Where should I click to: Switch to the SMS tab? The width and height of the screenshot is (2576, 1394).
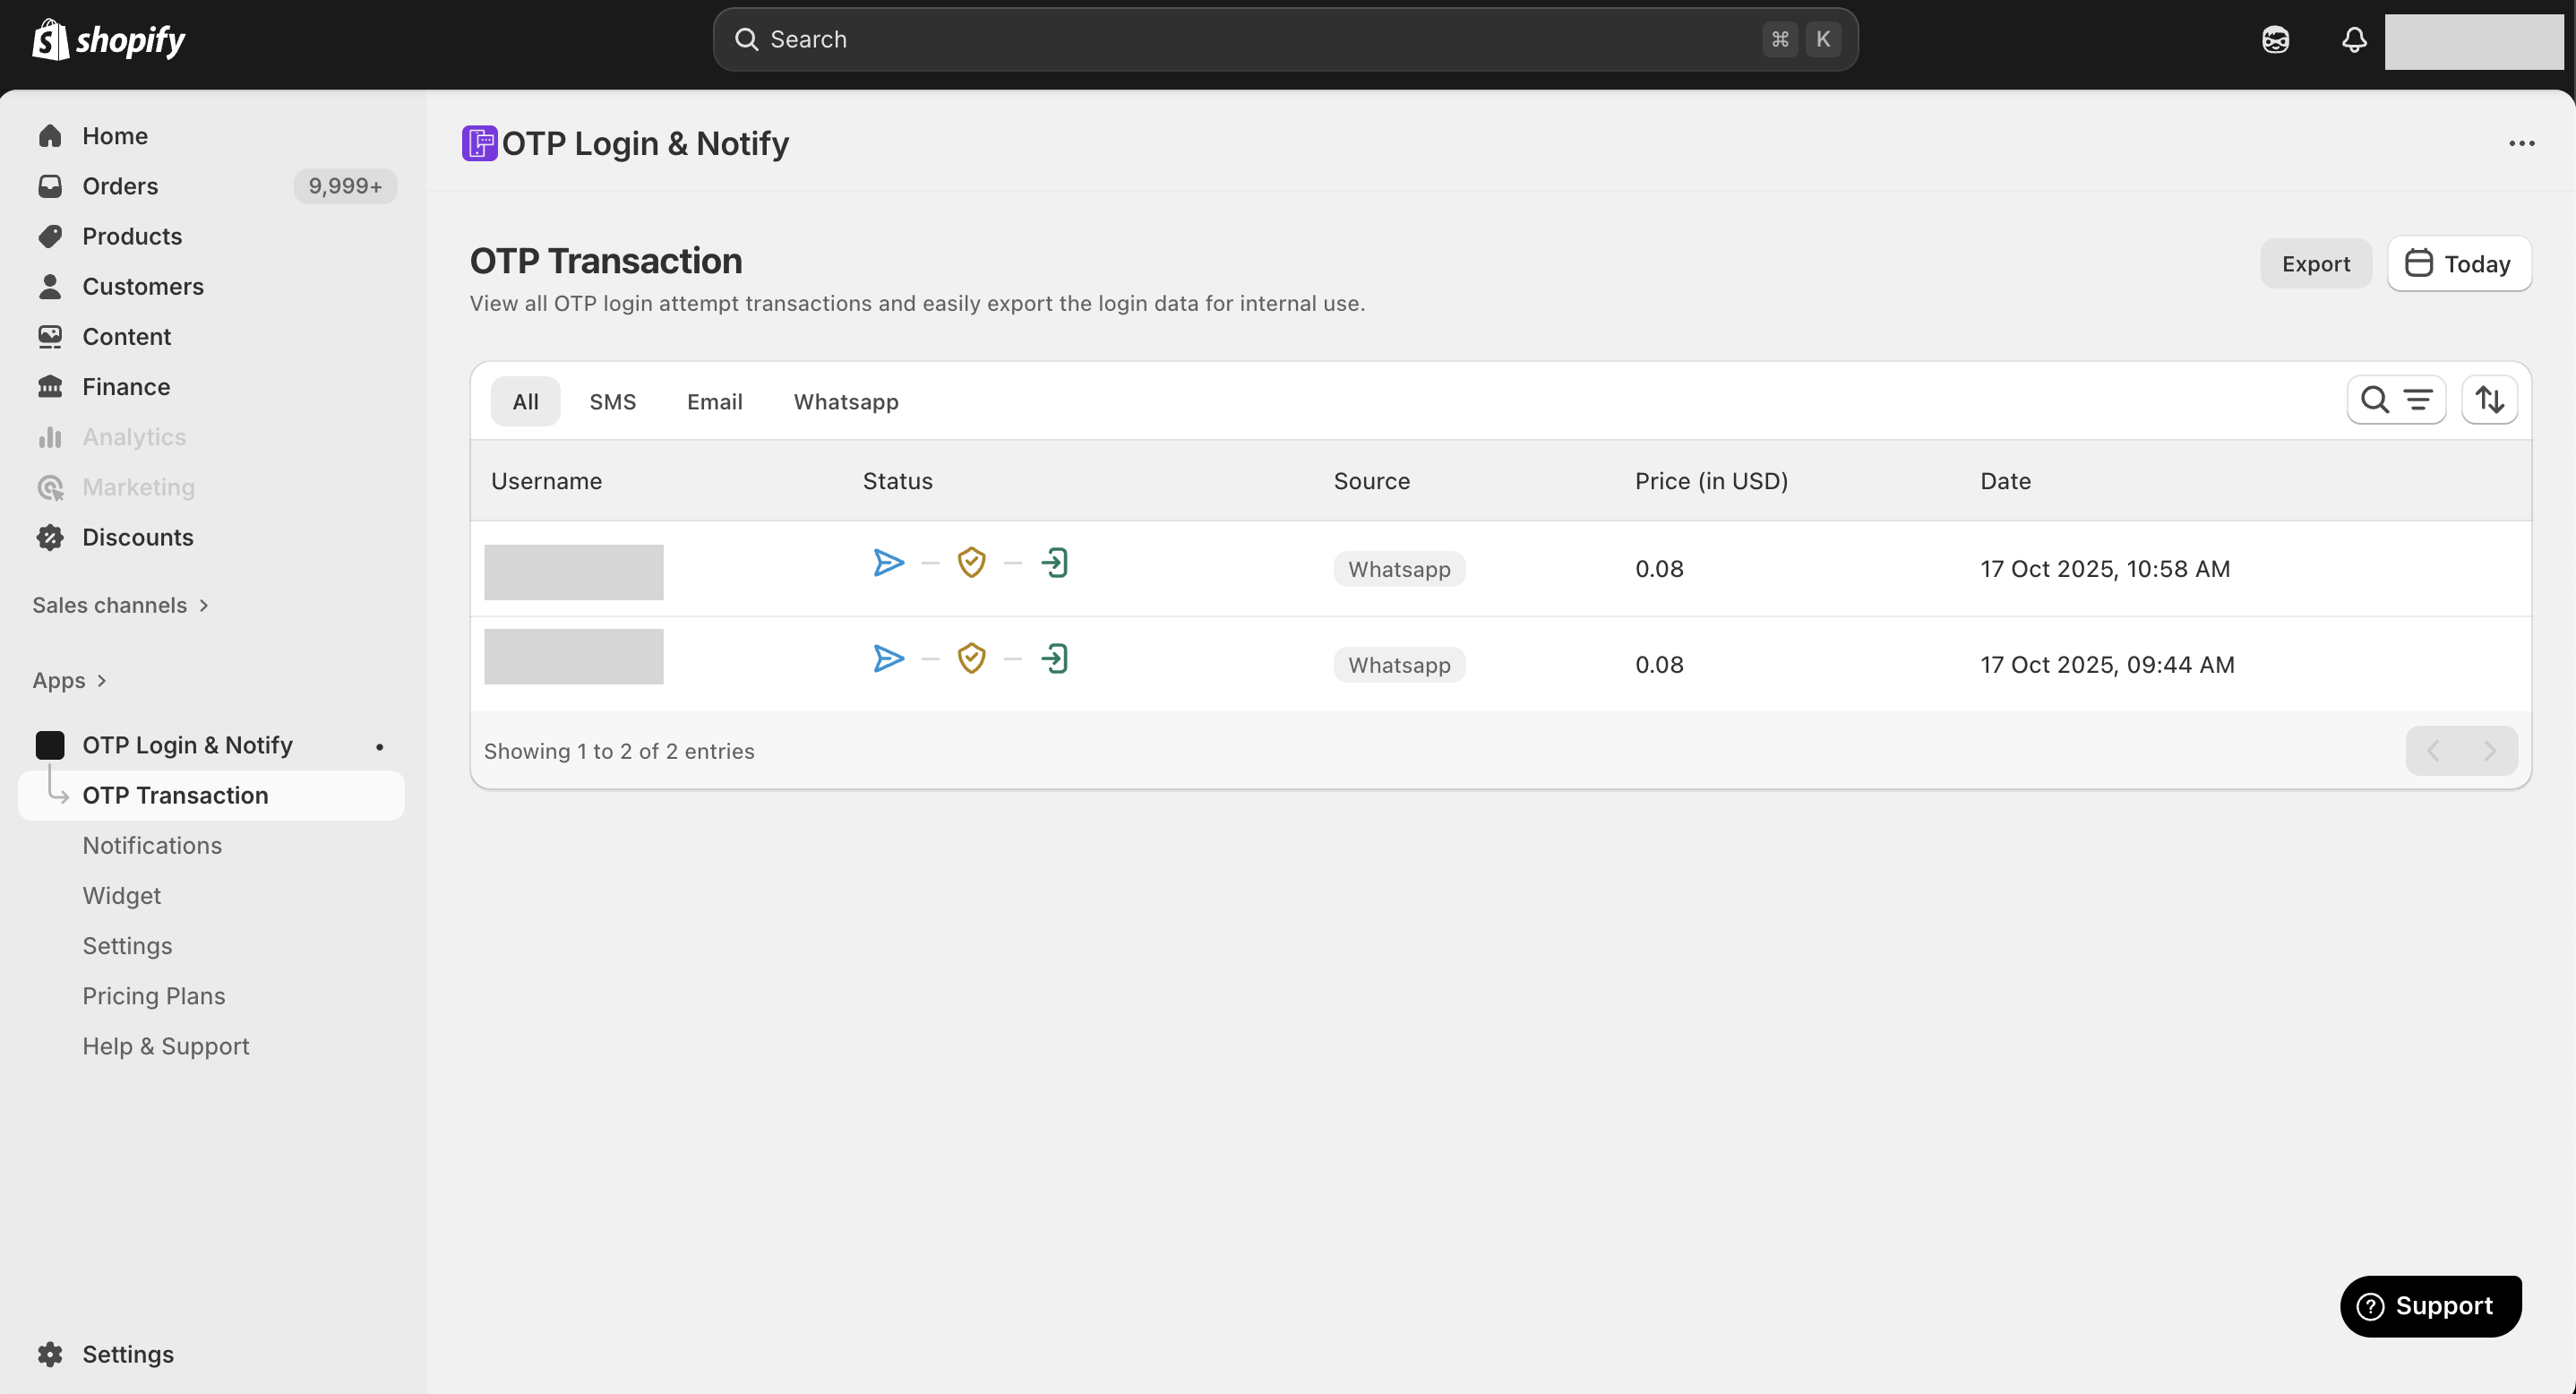tap(612, 402)
